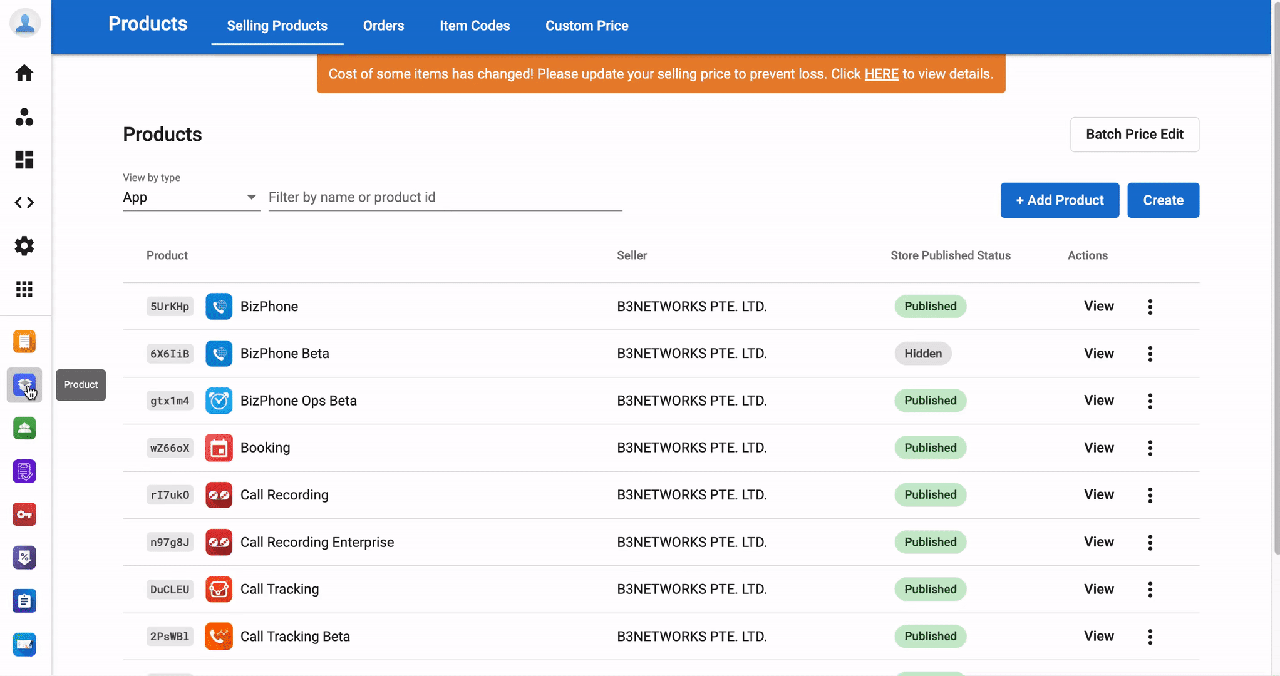Click the Call Tracking product icon
This screenshot has height=676, width=1280.
pos(219,589)
